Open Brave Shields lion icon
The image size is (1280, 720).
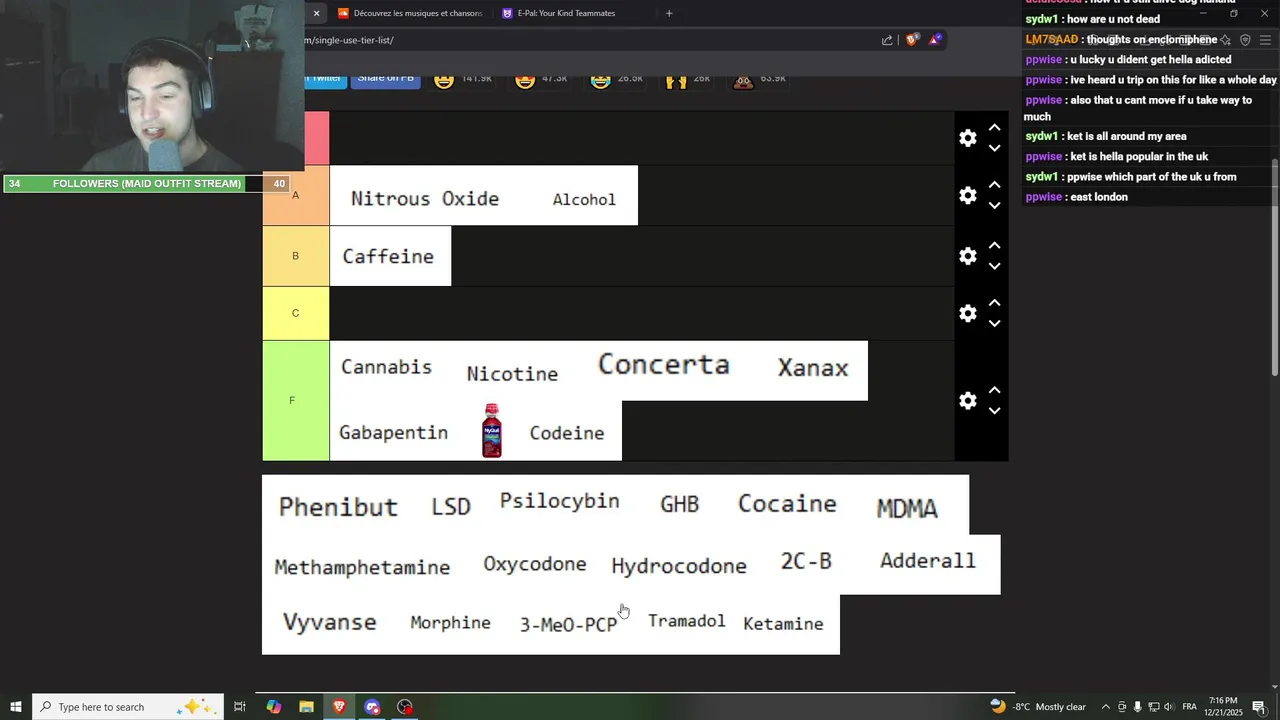[x=912, y=40]
